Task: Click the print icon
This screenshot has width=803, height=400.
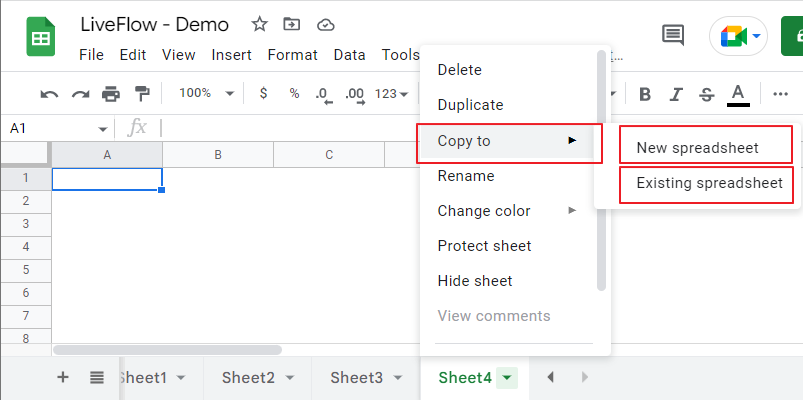Action: point(110,94)
